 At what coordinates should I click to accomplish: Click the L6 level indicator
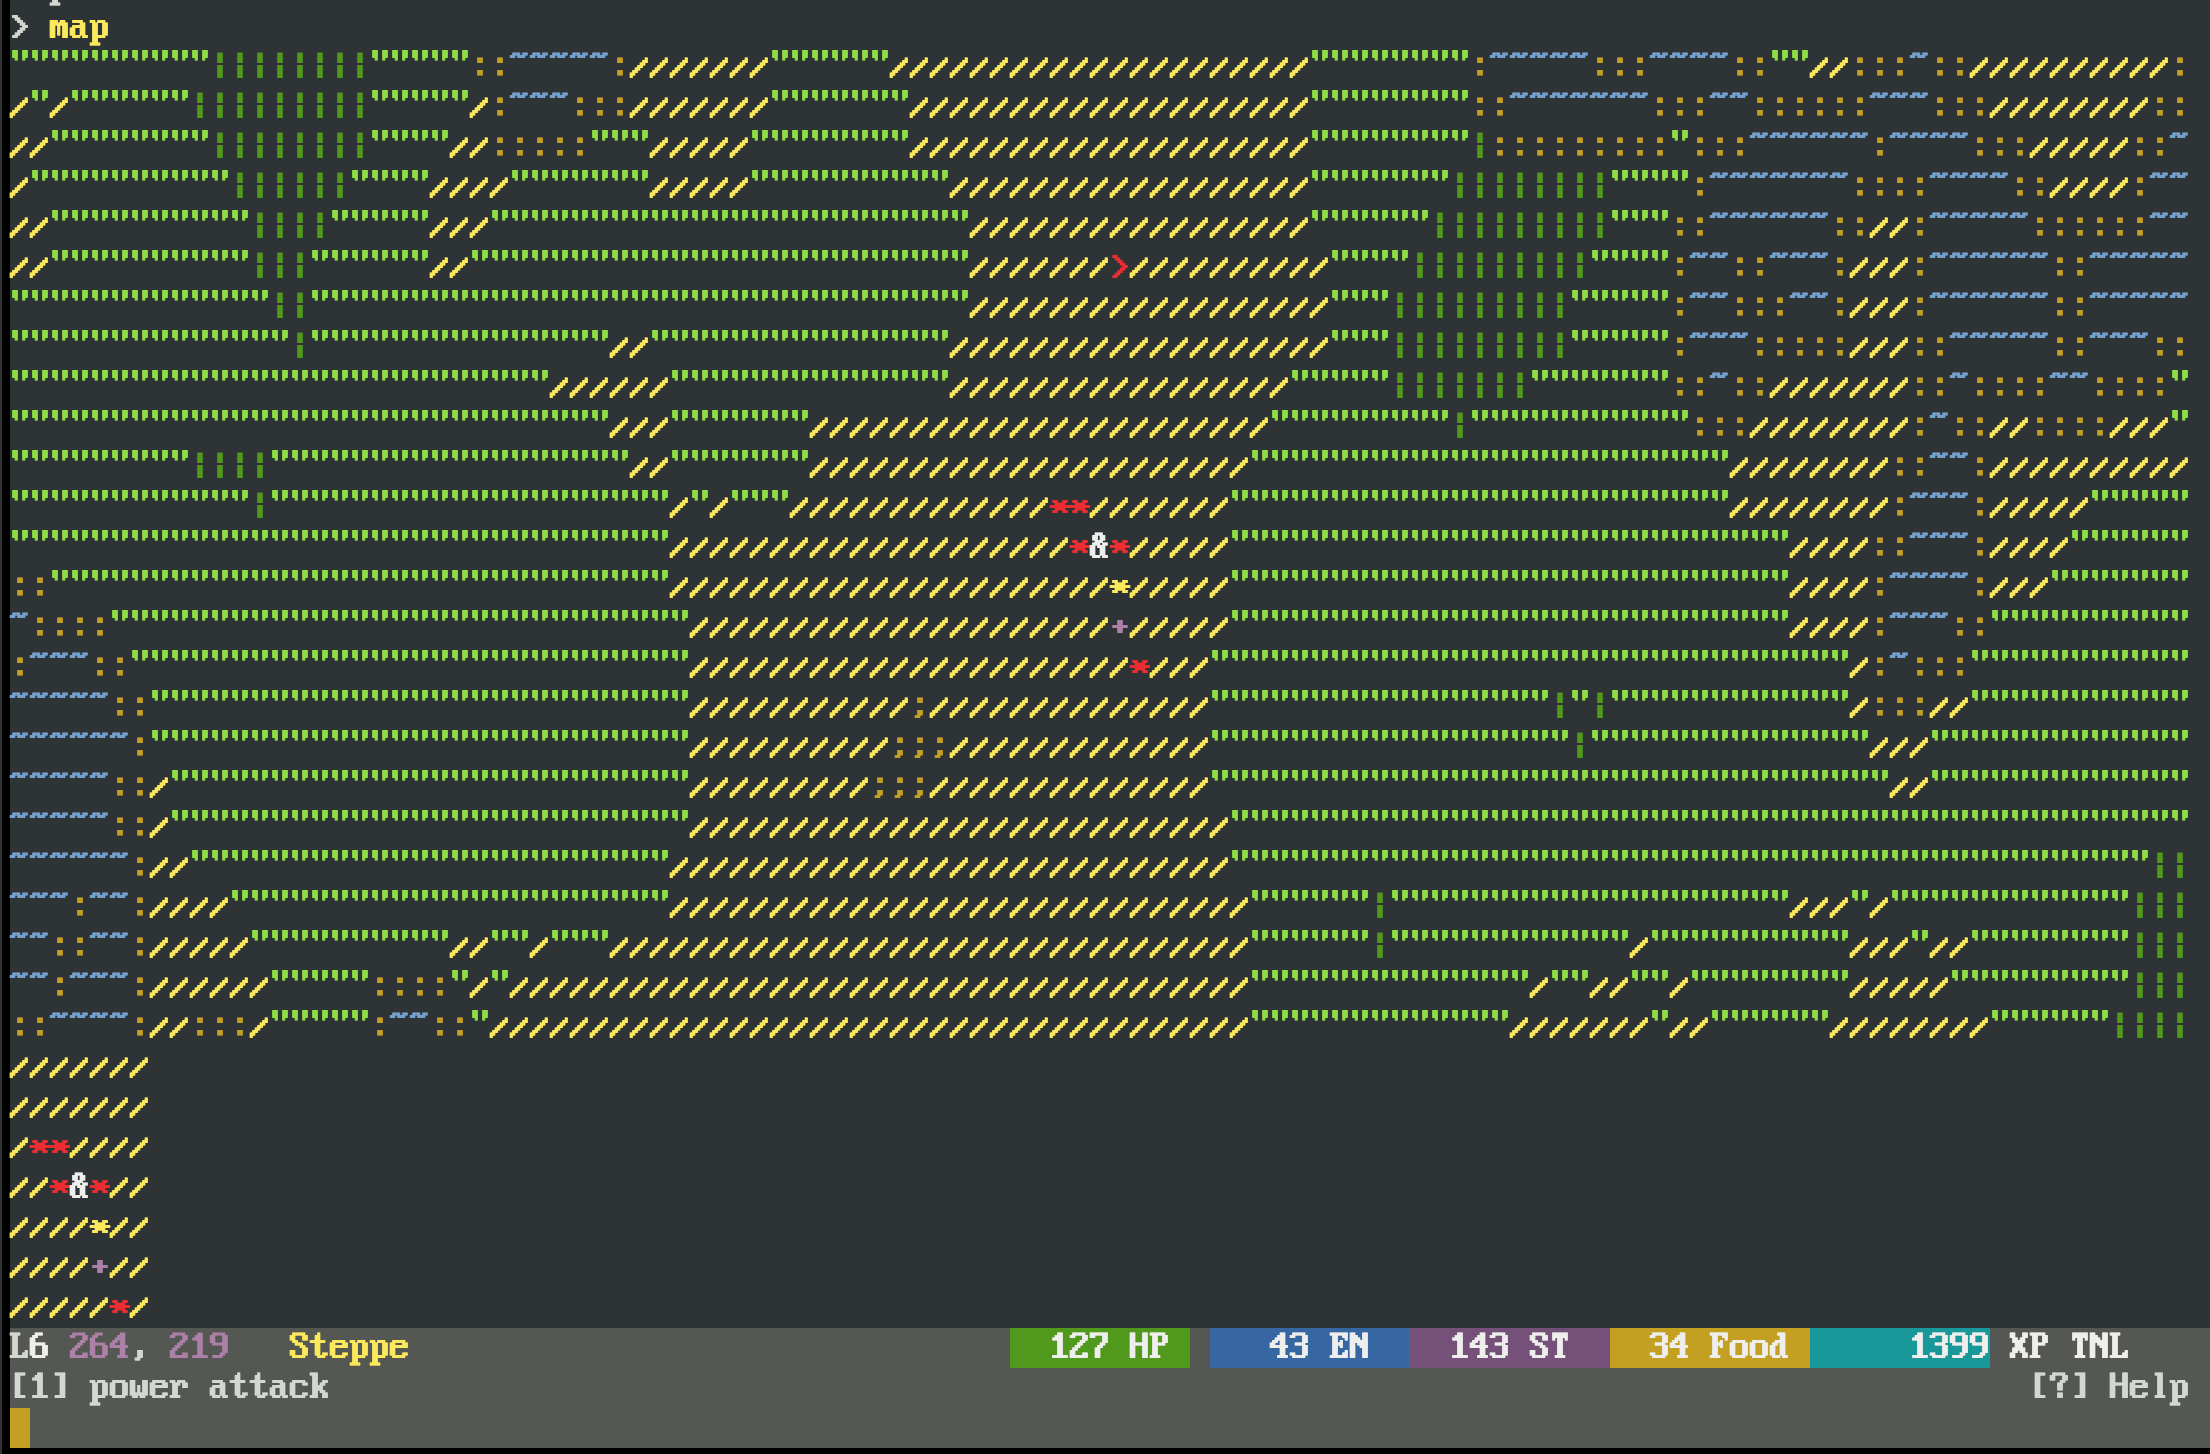(x=28, y=1347)
